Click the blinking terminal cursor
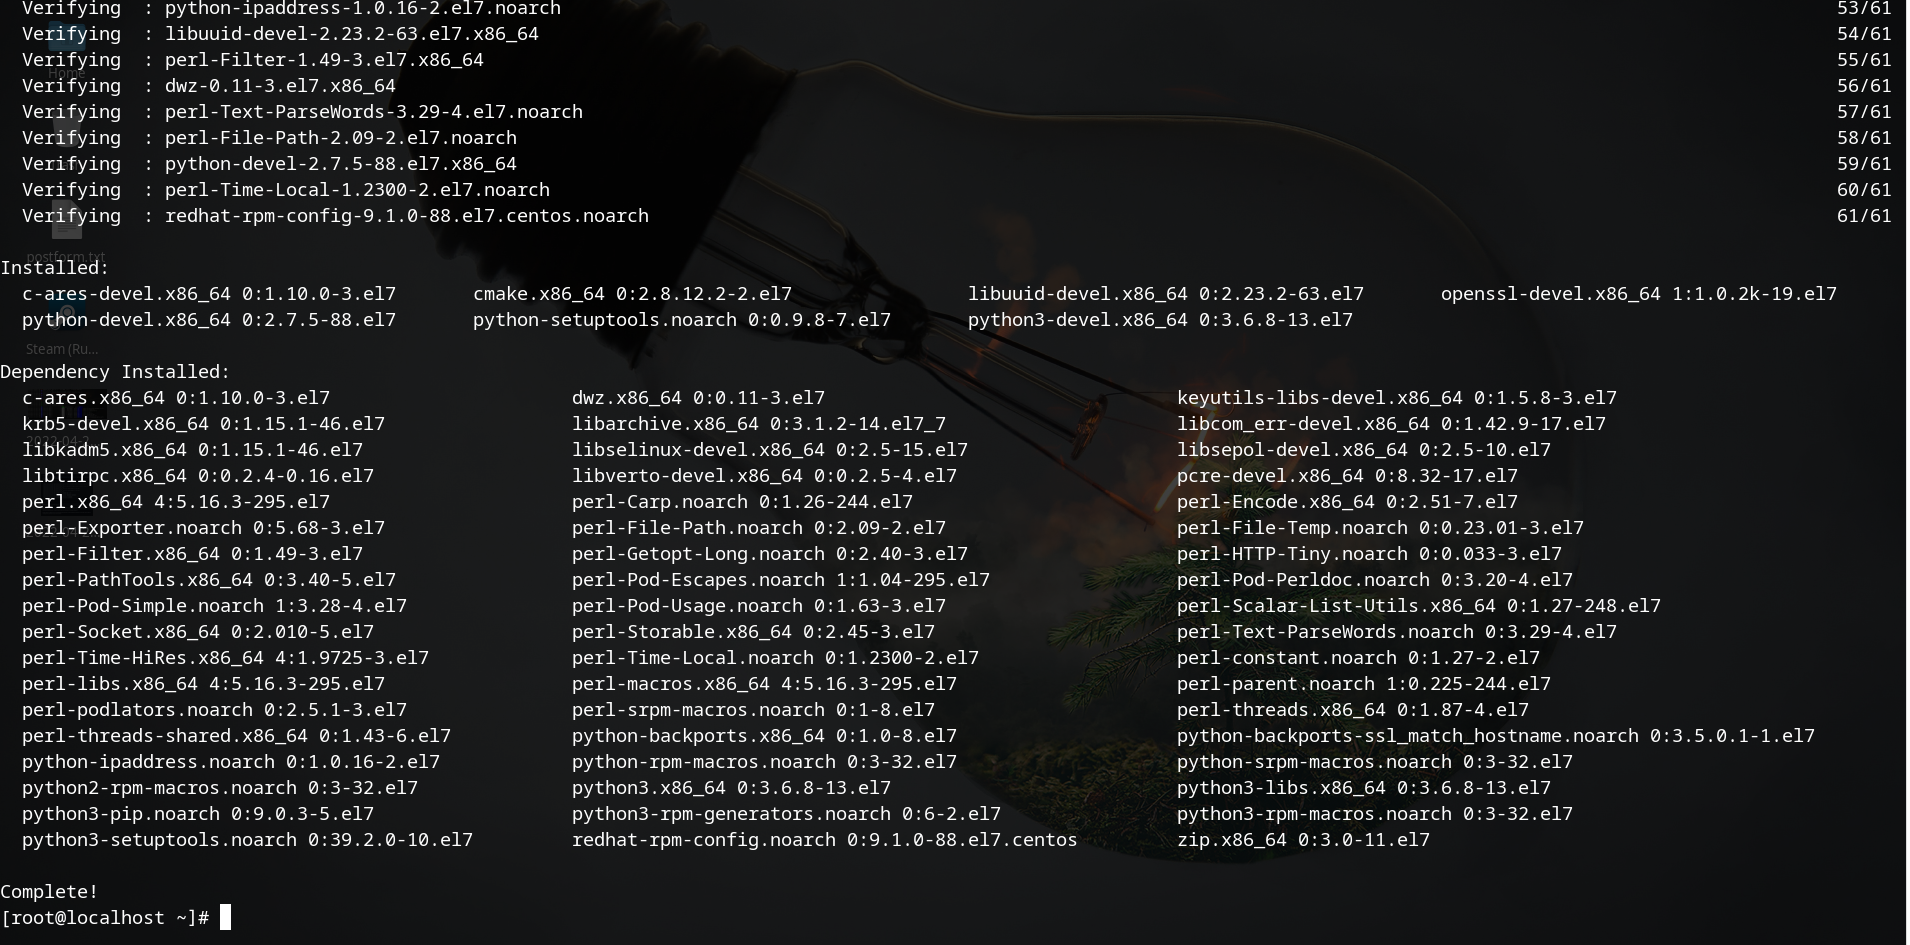This screenshot has width=1910, height=945. pyautogui.click(x=224, y=917)
